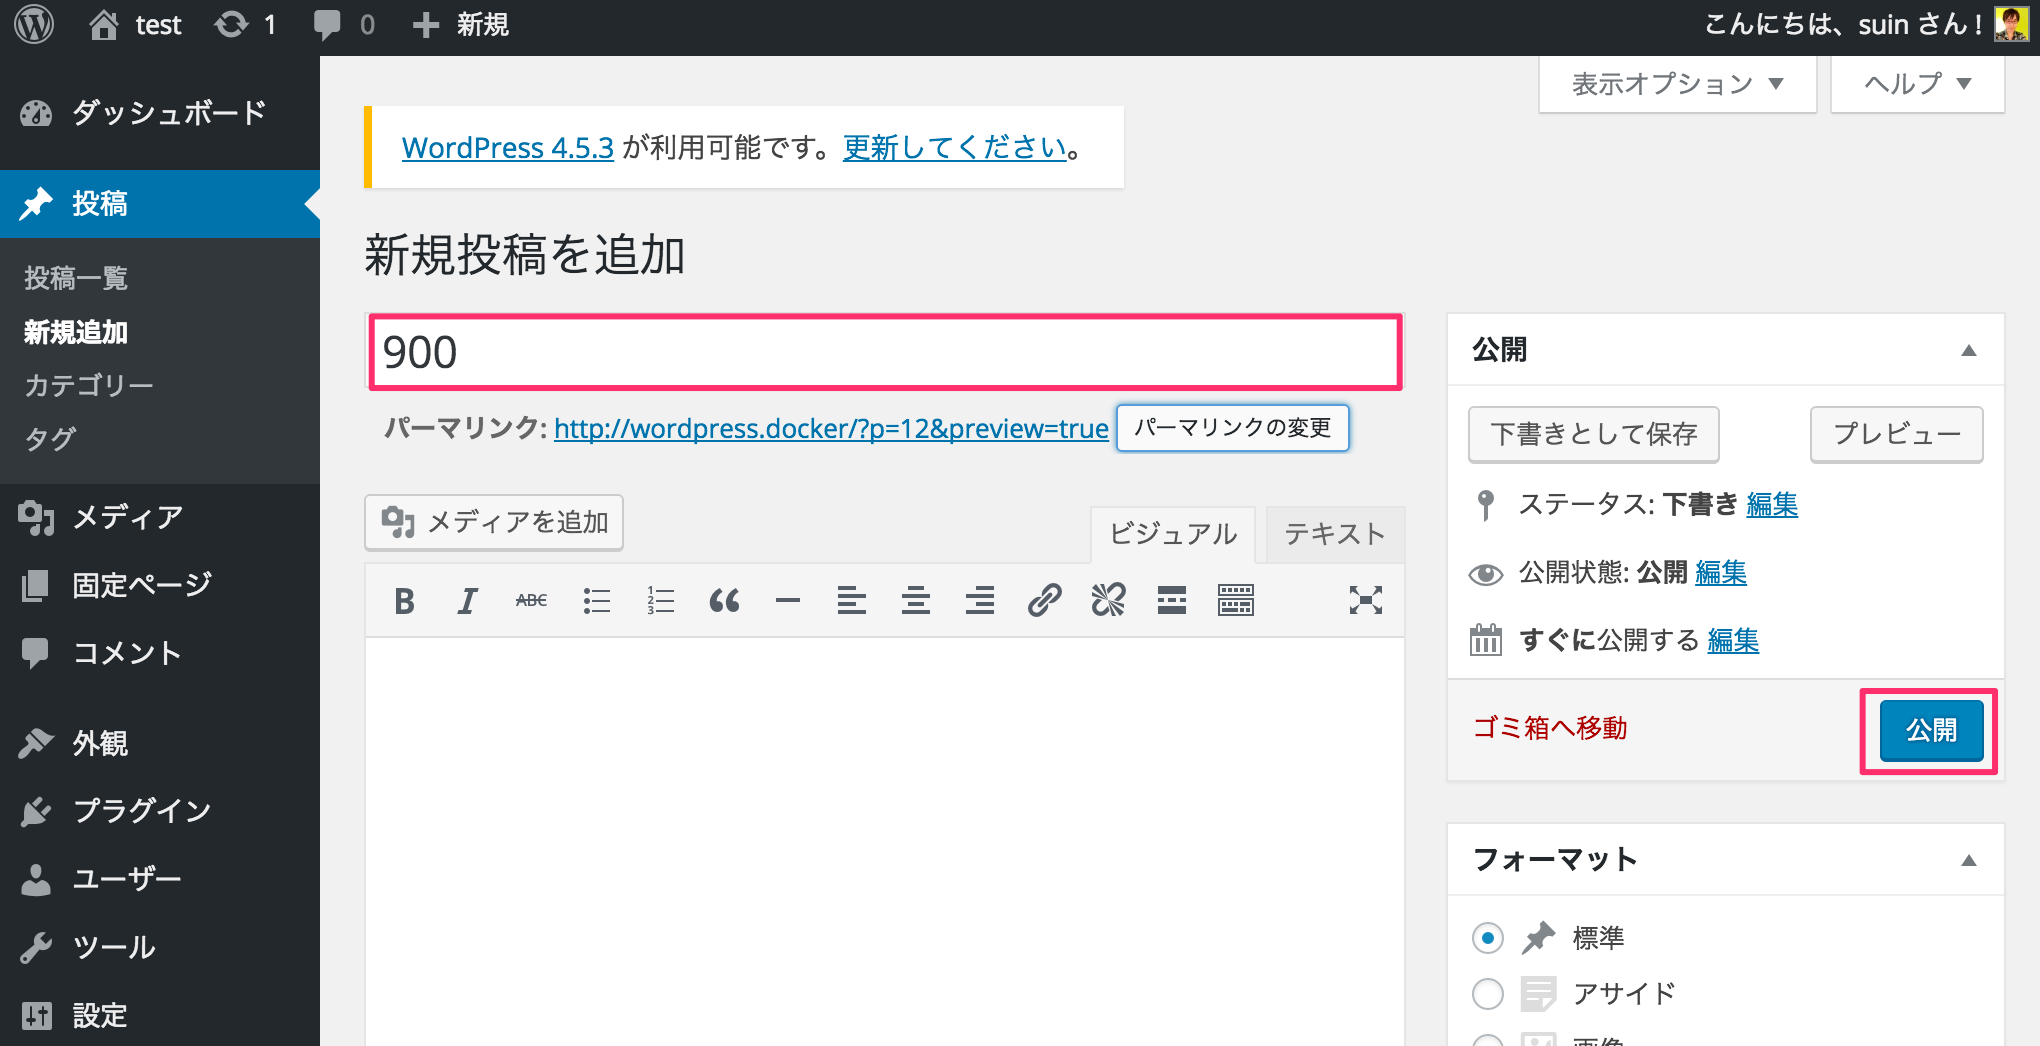
Task: Edit the すぐに公開する schedule
Action: 1733,641
